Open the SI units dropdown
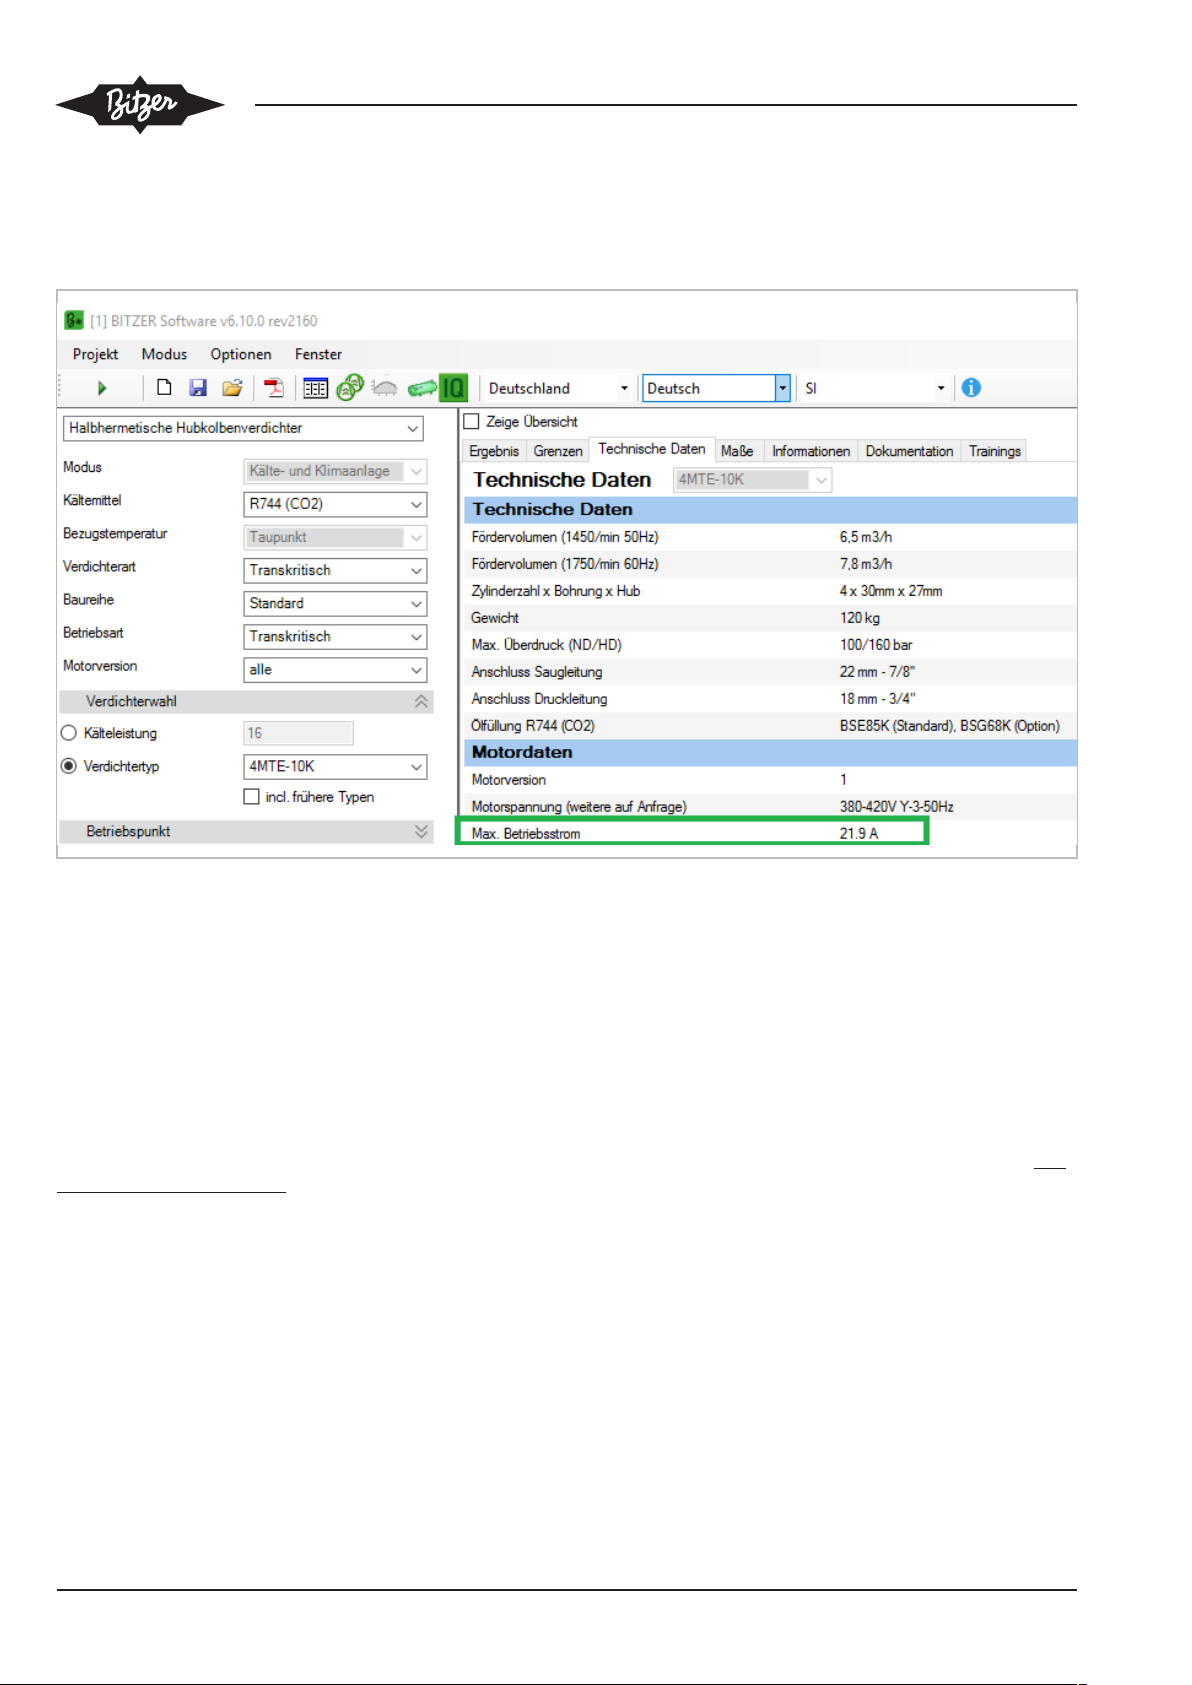 tap(875, 388)
